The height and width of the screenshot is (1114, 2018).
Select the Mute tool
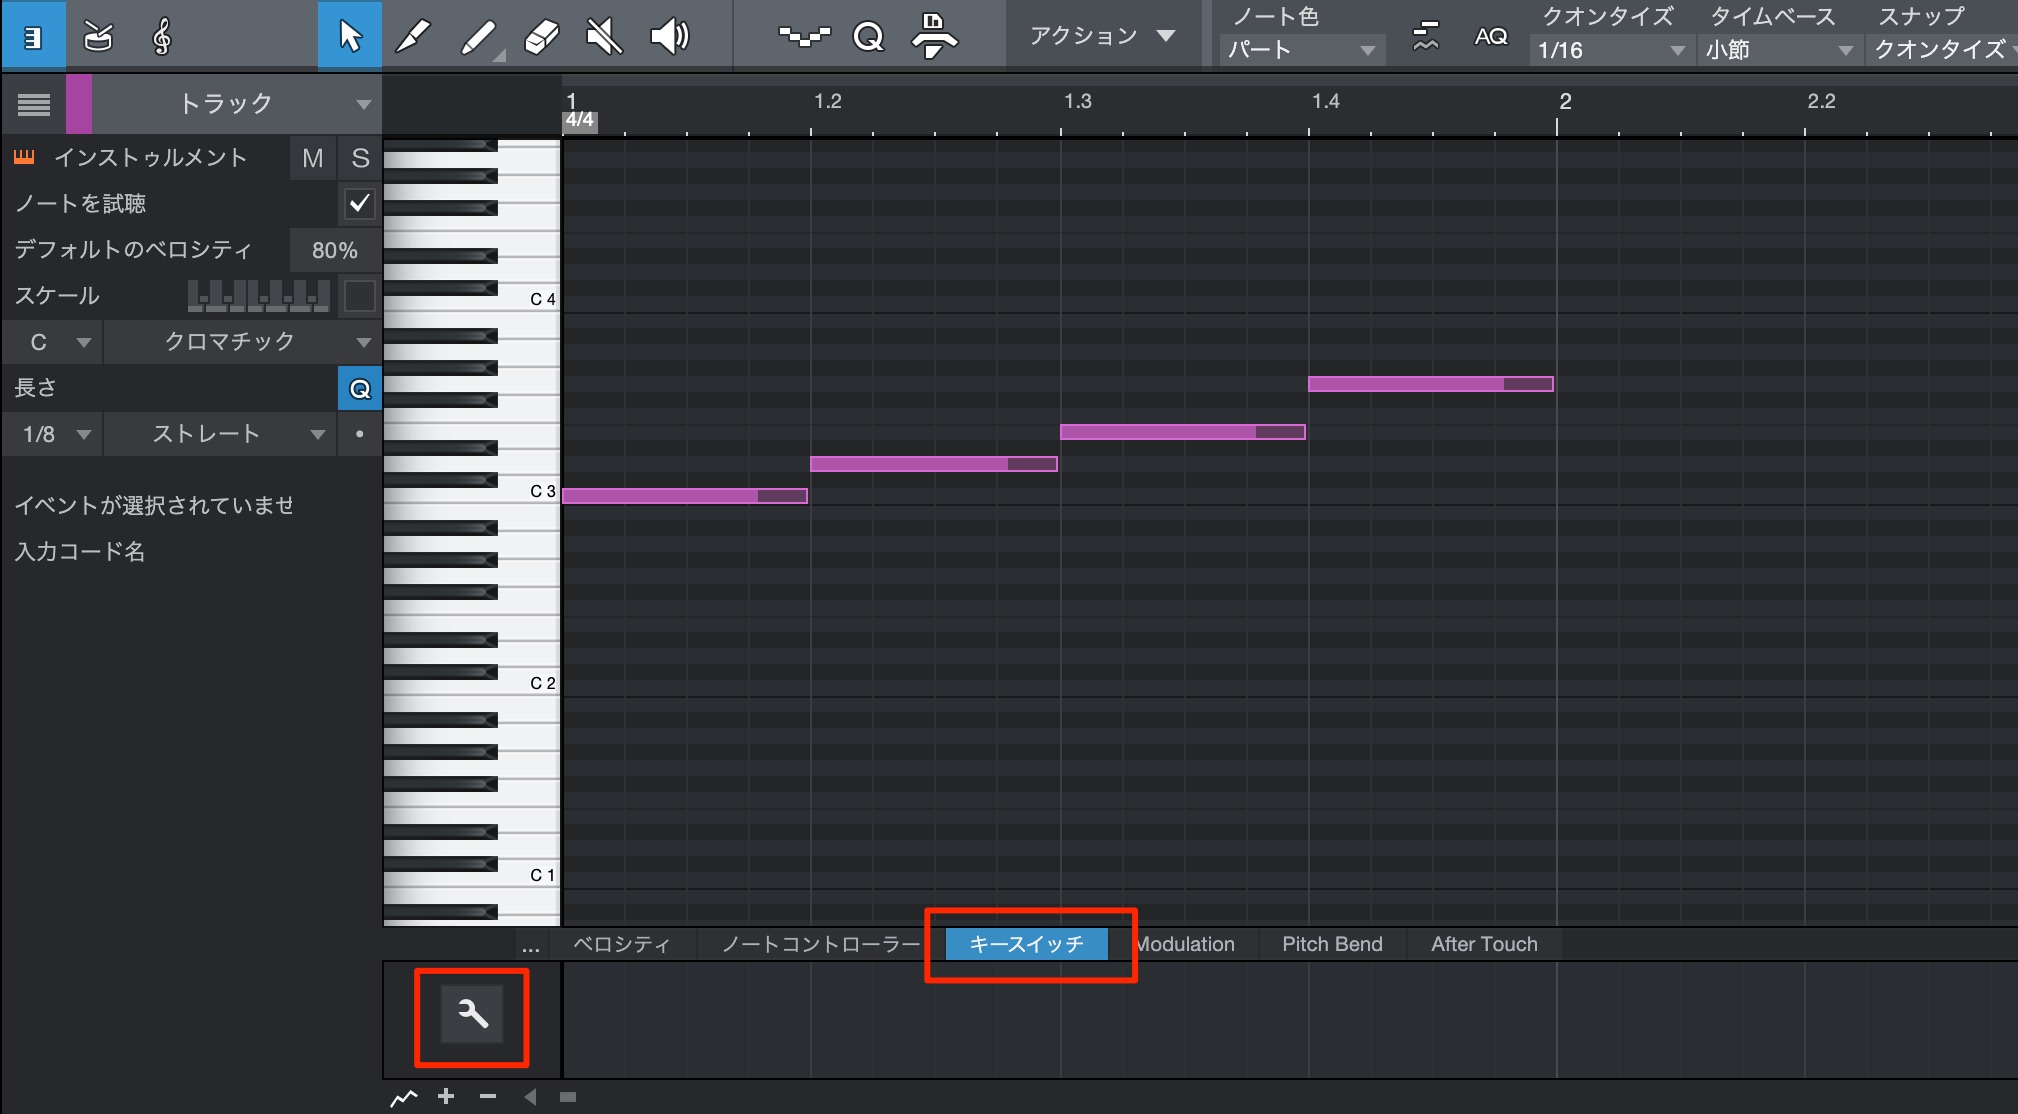(605, 37)
